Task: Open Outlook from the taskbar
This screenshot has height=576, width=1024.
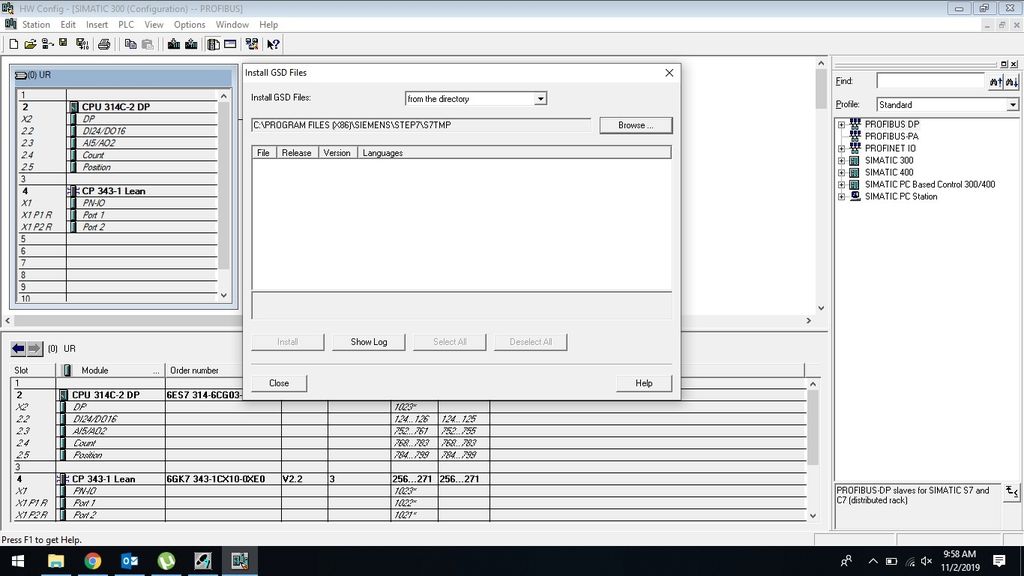Action: (x=129, y=561)
